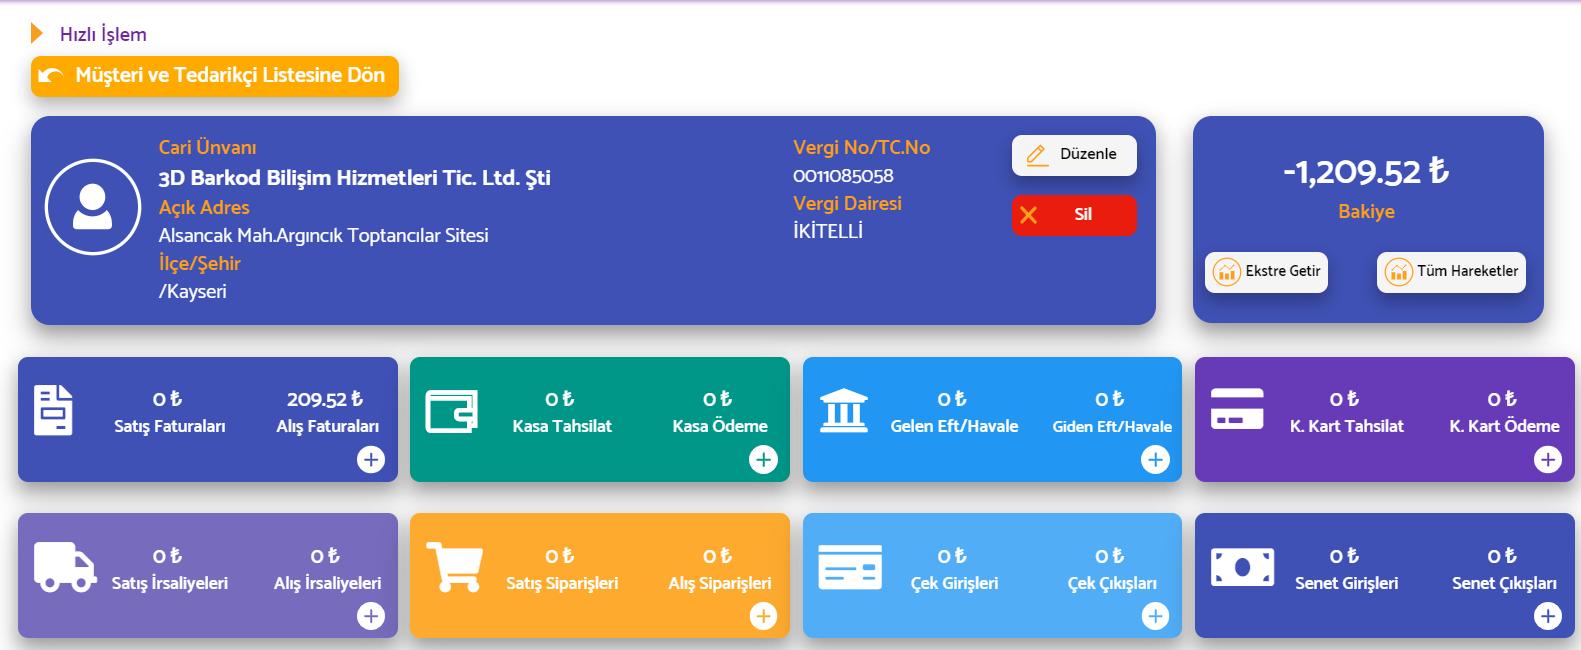Show all transactions with Tüm Hareketler
Image resolution: width=1581 pixels, height=650 pixels.
(1451, 272)
